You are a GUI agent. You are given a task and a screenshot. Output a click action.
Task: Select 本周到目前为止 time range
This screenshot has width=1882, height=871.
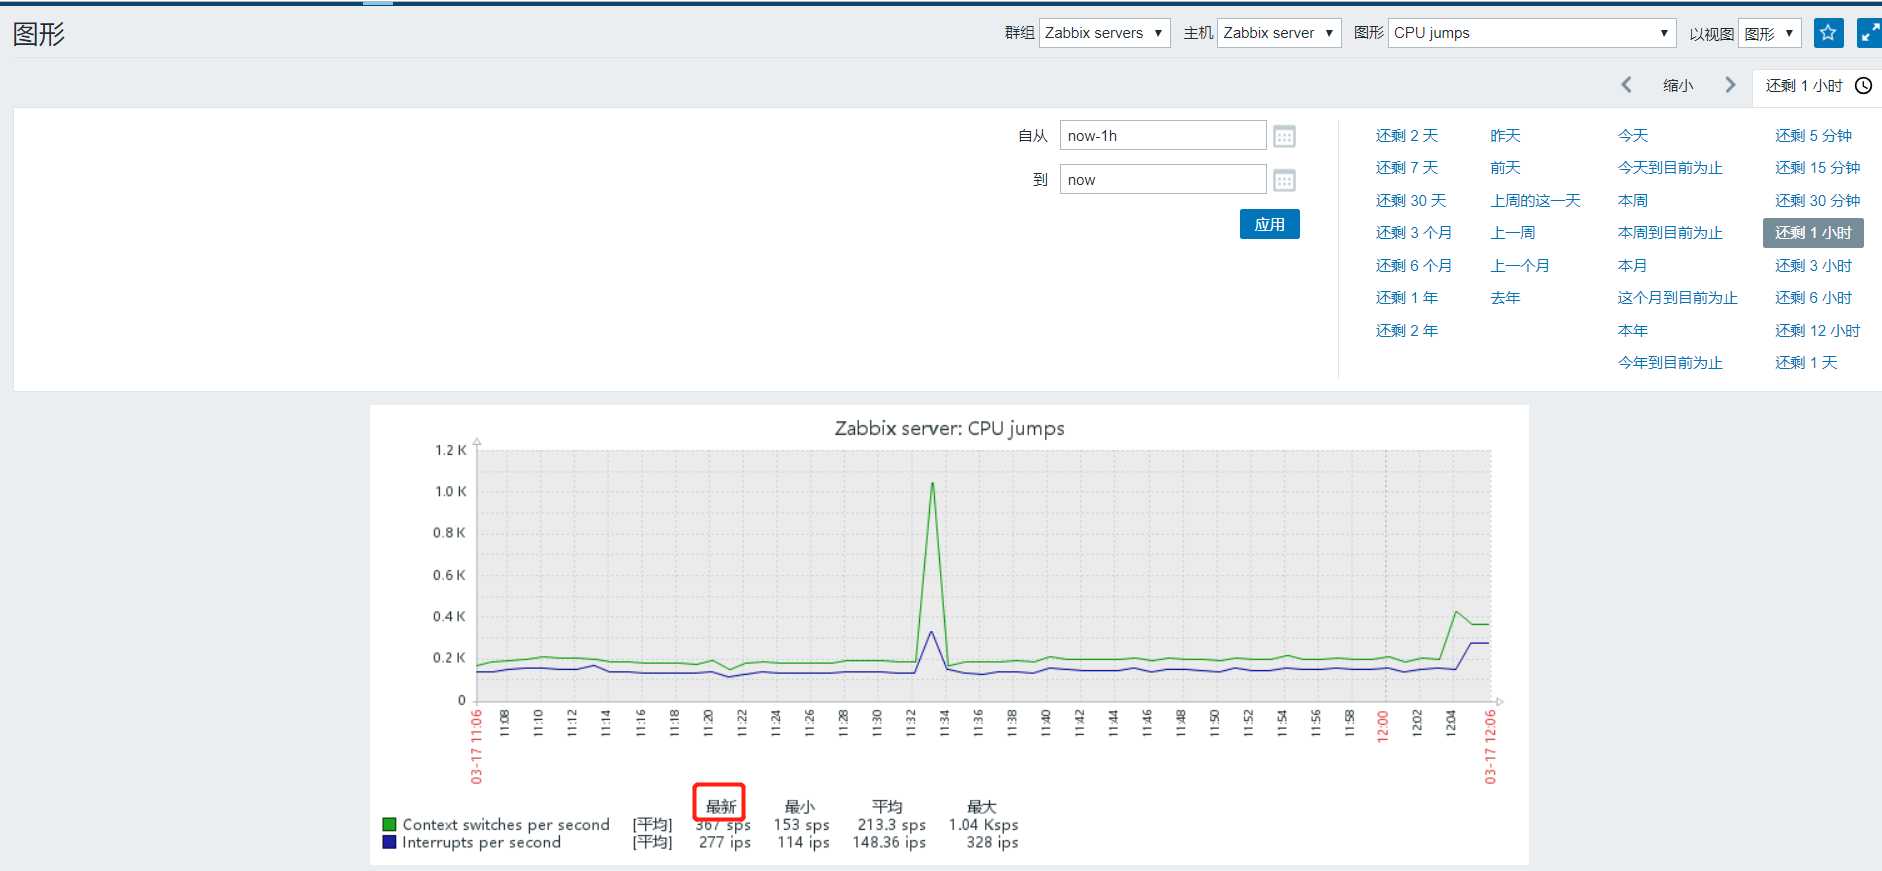coord(1670,233)
